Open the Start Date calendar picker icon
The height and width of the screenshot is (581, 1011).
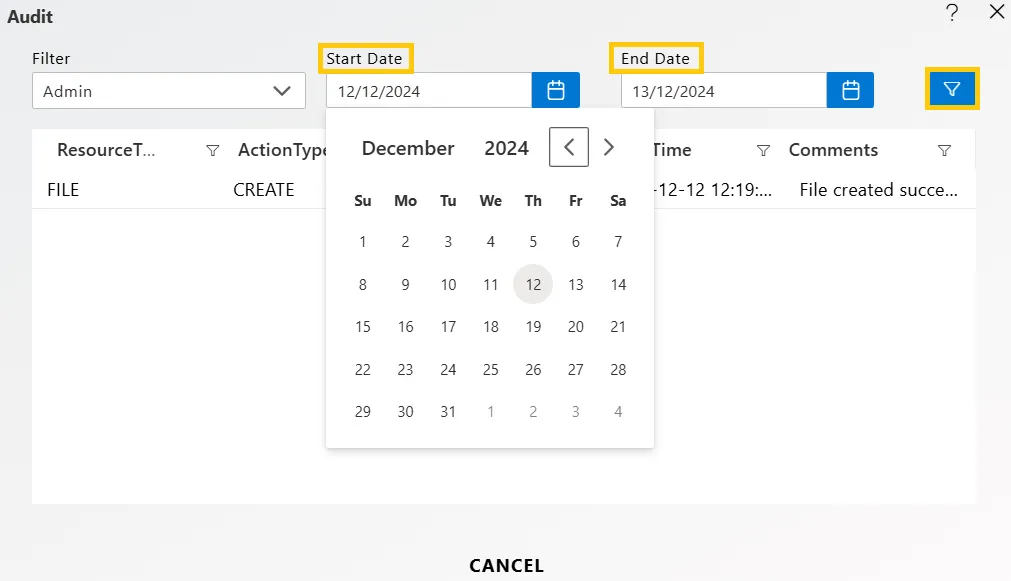coord(555,90)
